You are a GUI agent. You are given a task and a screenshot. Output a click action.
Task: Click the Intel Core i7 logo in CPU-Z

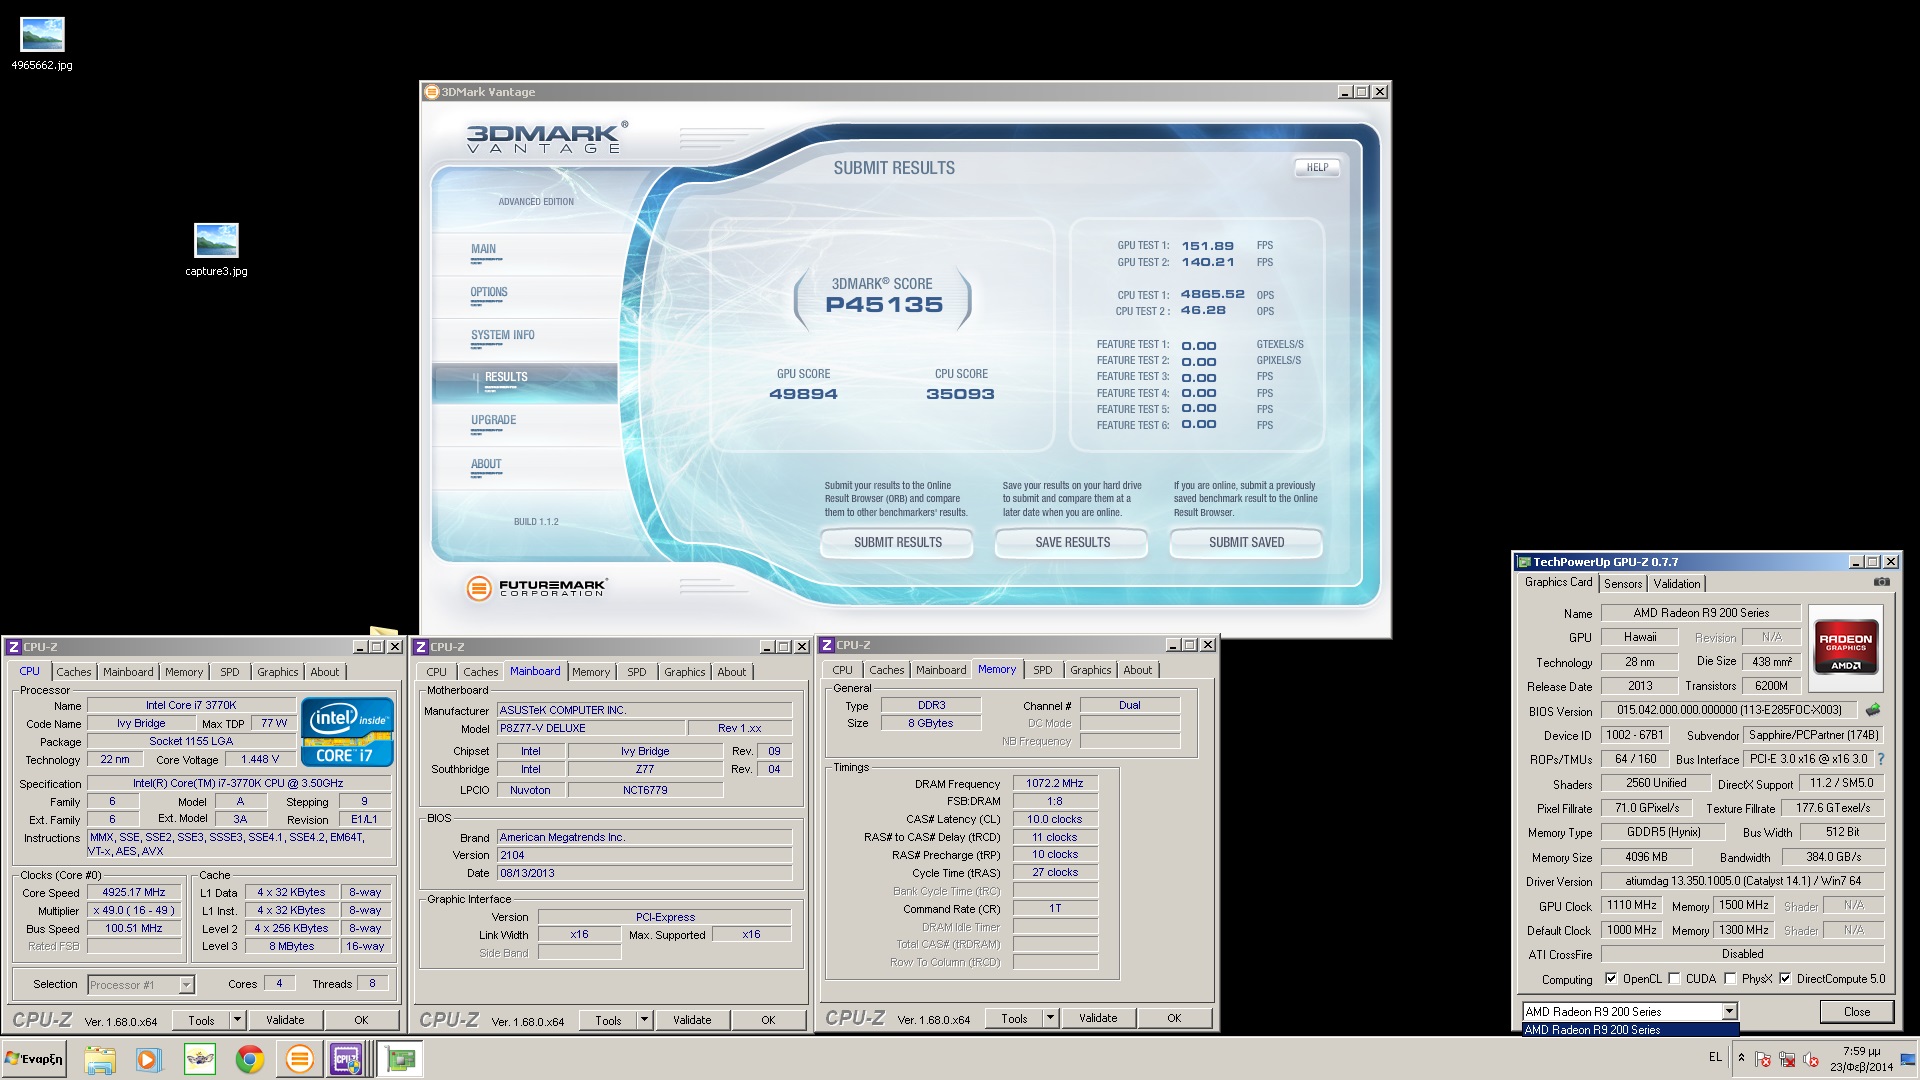(x=347, y=732)
